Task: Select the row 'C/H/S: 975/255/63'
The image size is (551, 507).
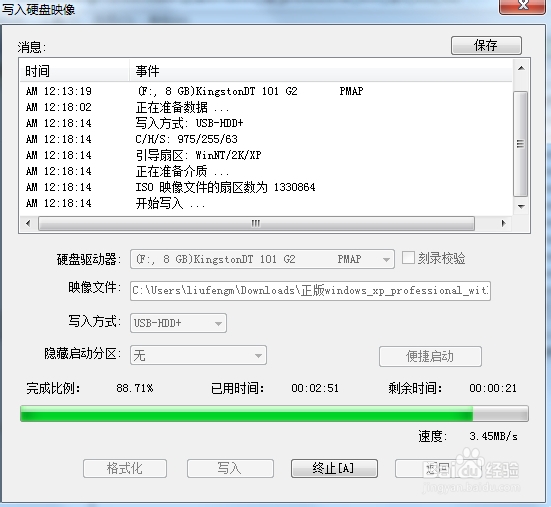Action: [266, 139]
